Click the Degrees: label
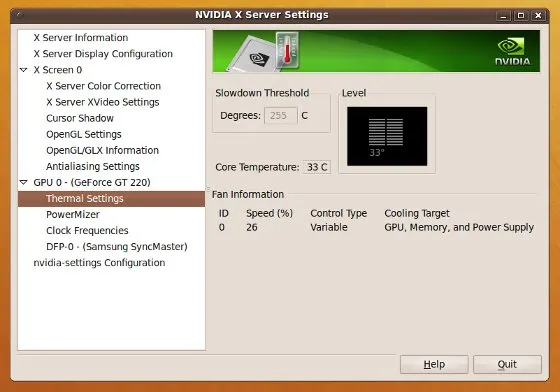560x392 pixels. point(240,116)
